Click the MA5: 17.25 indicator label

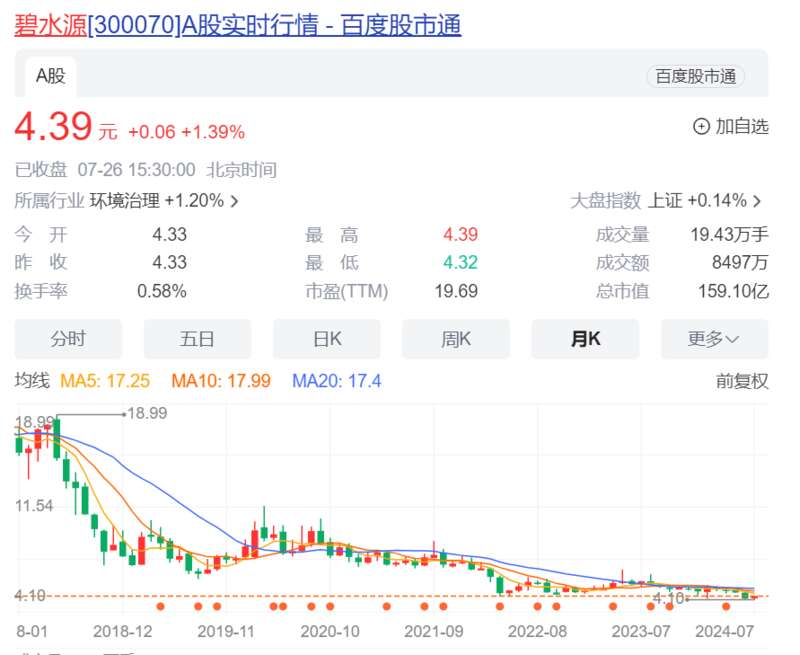coord(105,381)
